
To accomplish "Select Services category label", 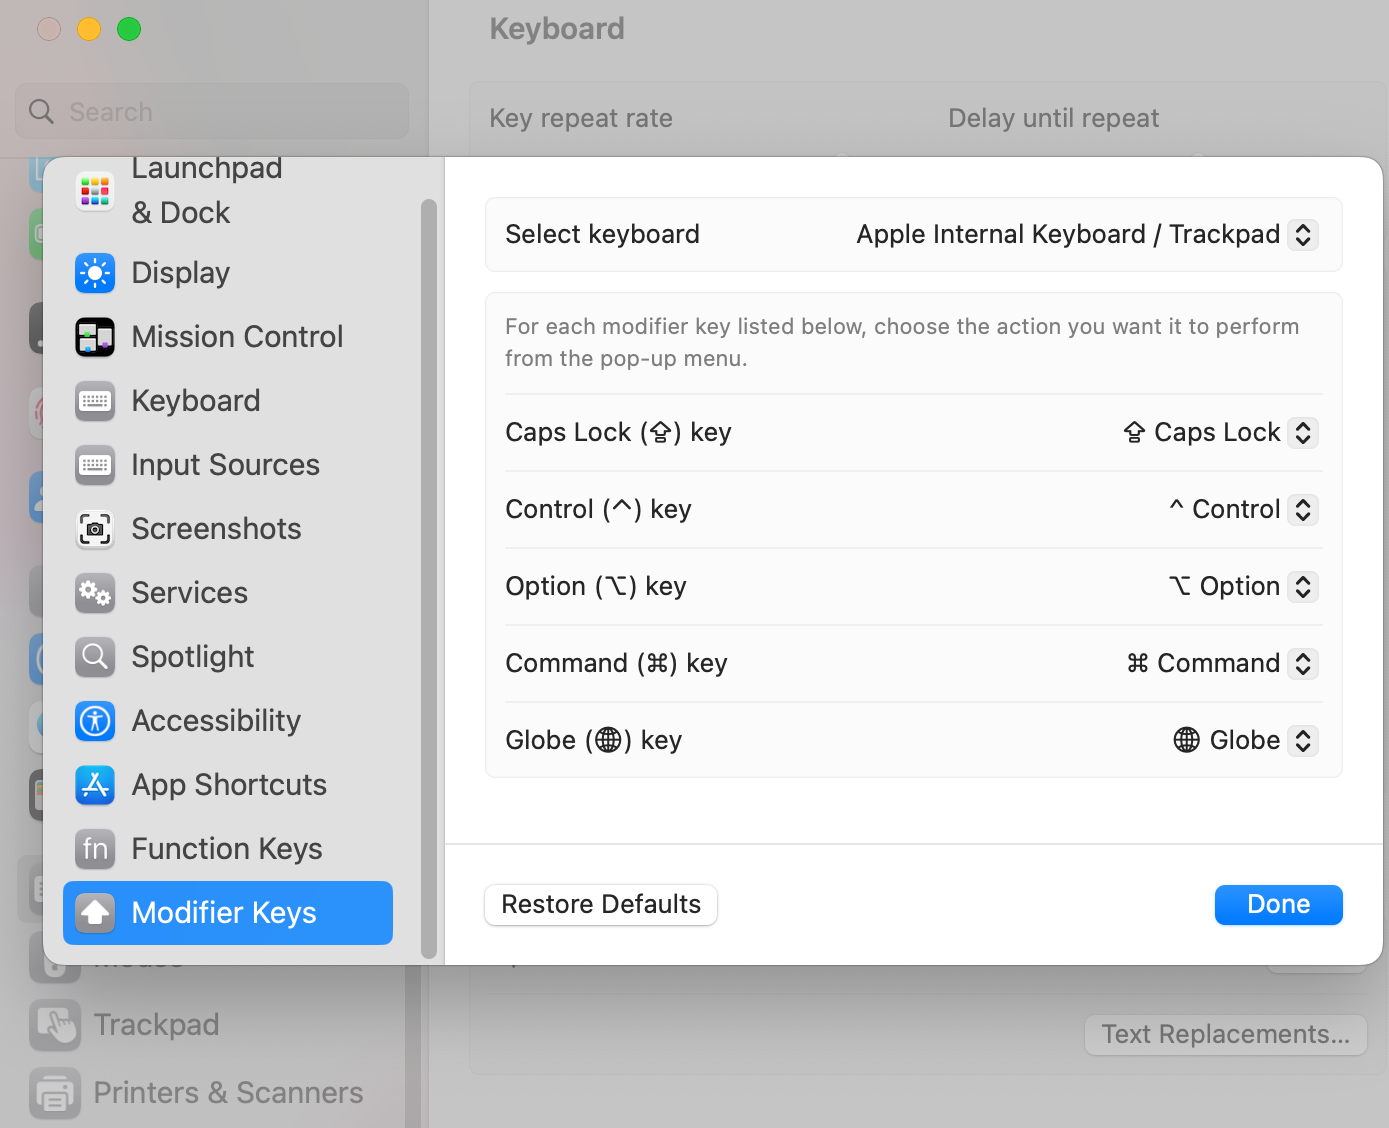I will point(190,593).
